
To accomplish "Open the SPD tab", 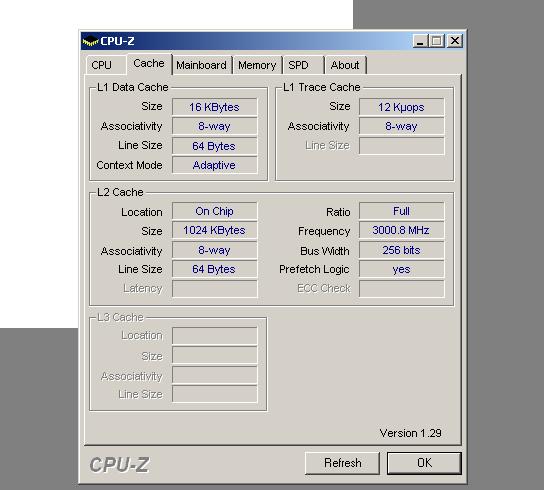I will (303, 65).
